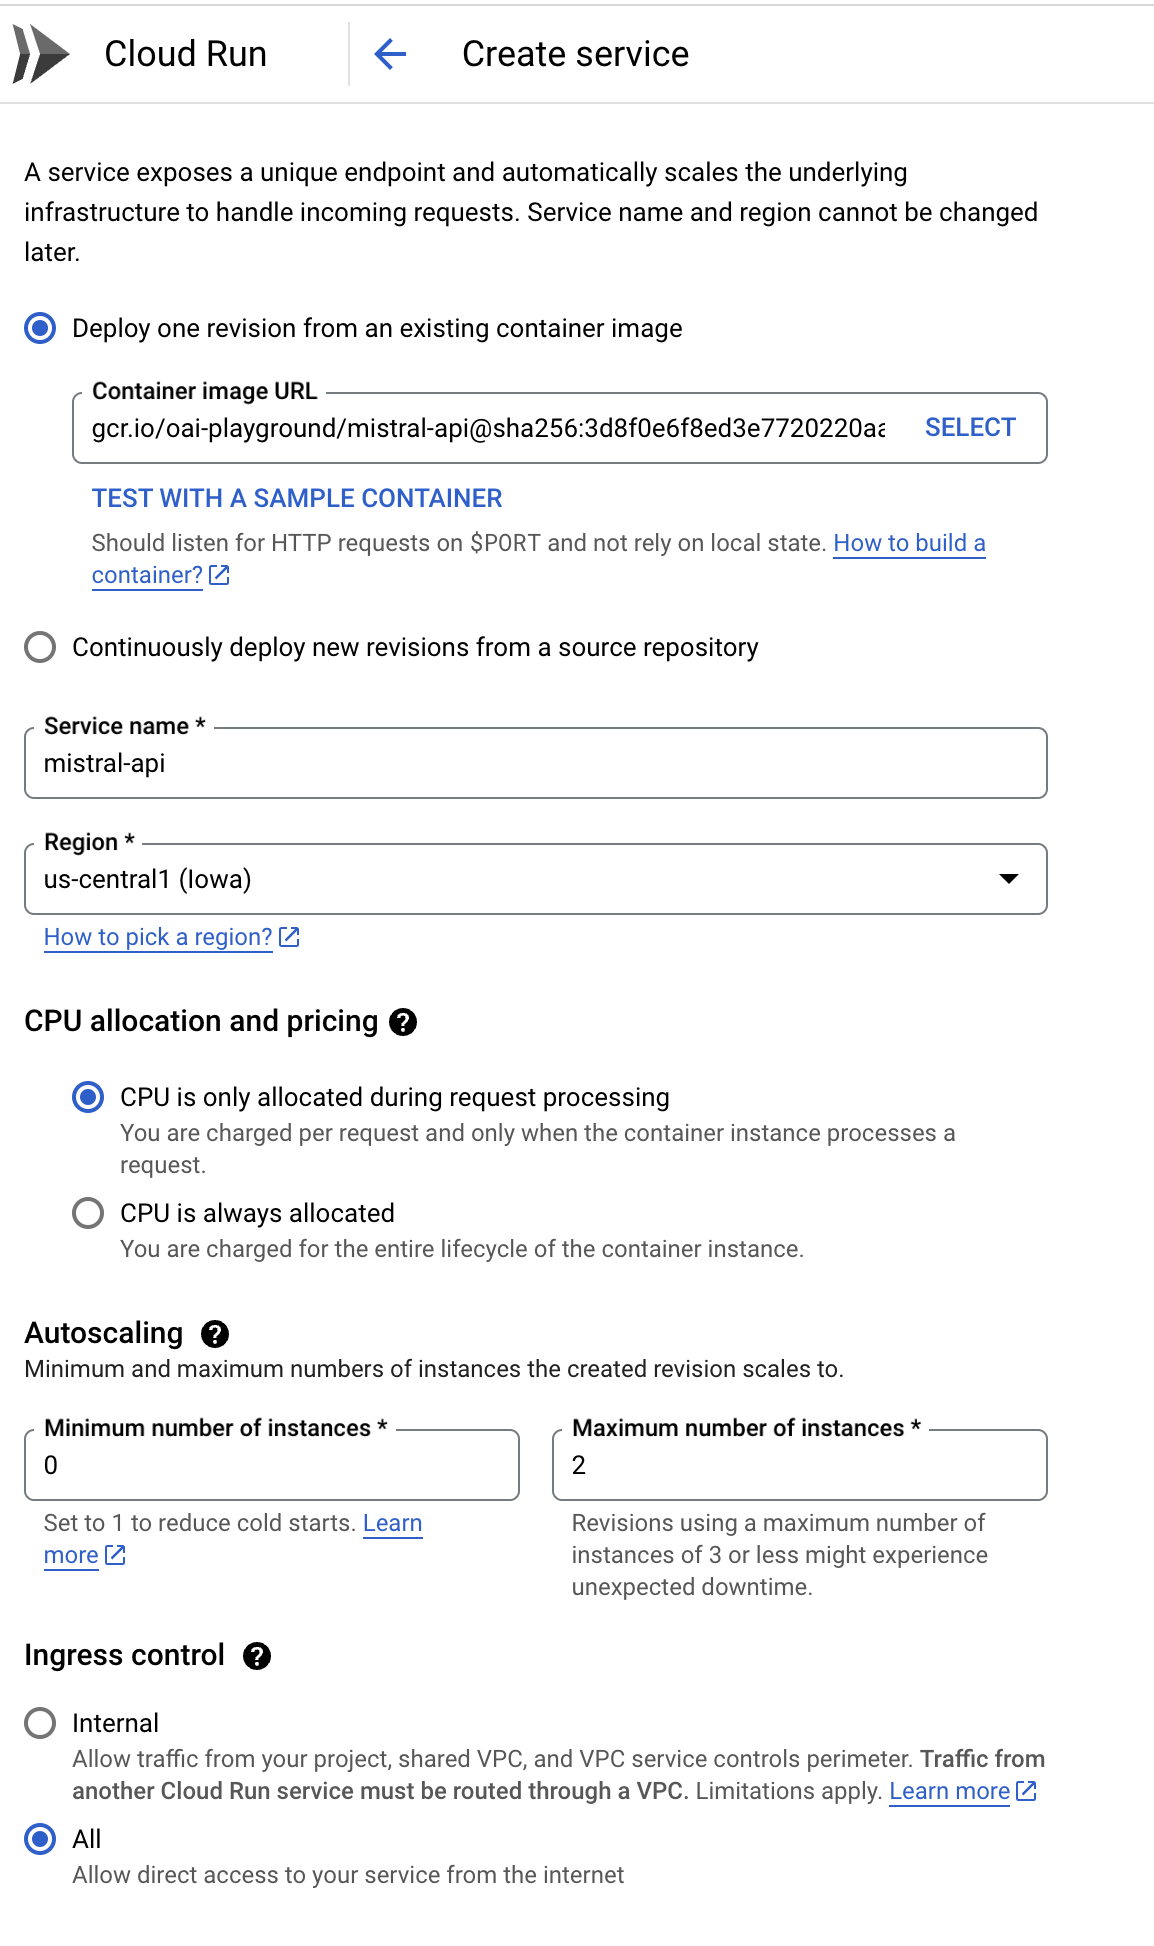
Task: Select the All ingress radio button
Action: [39, 1838]
